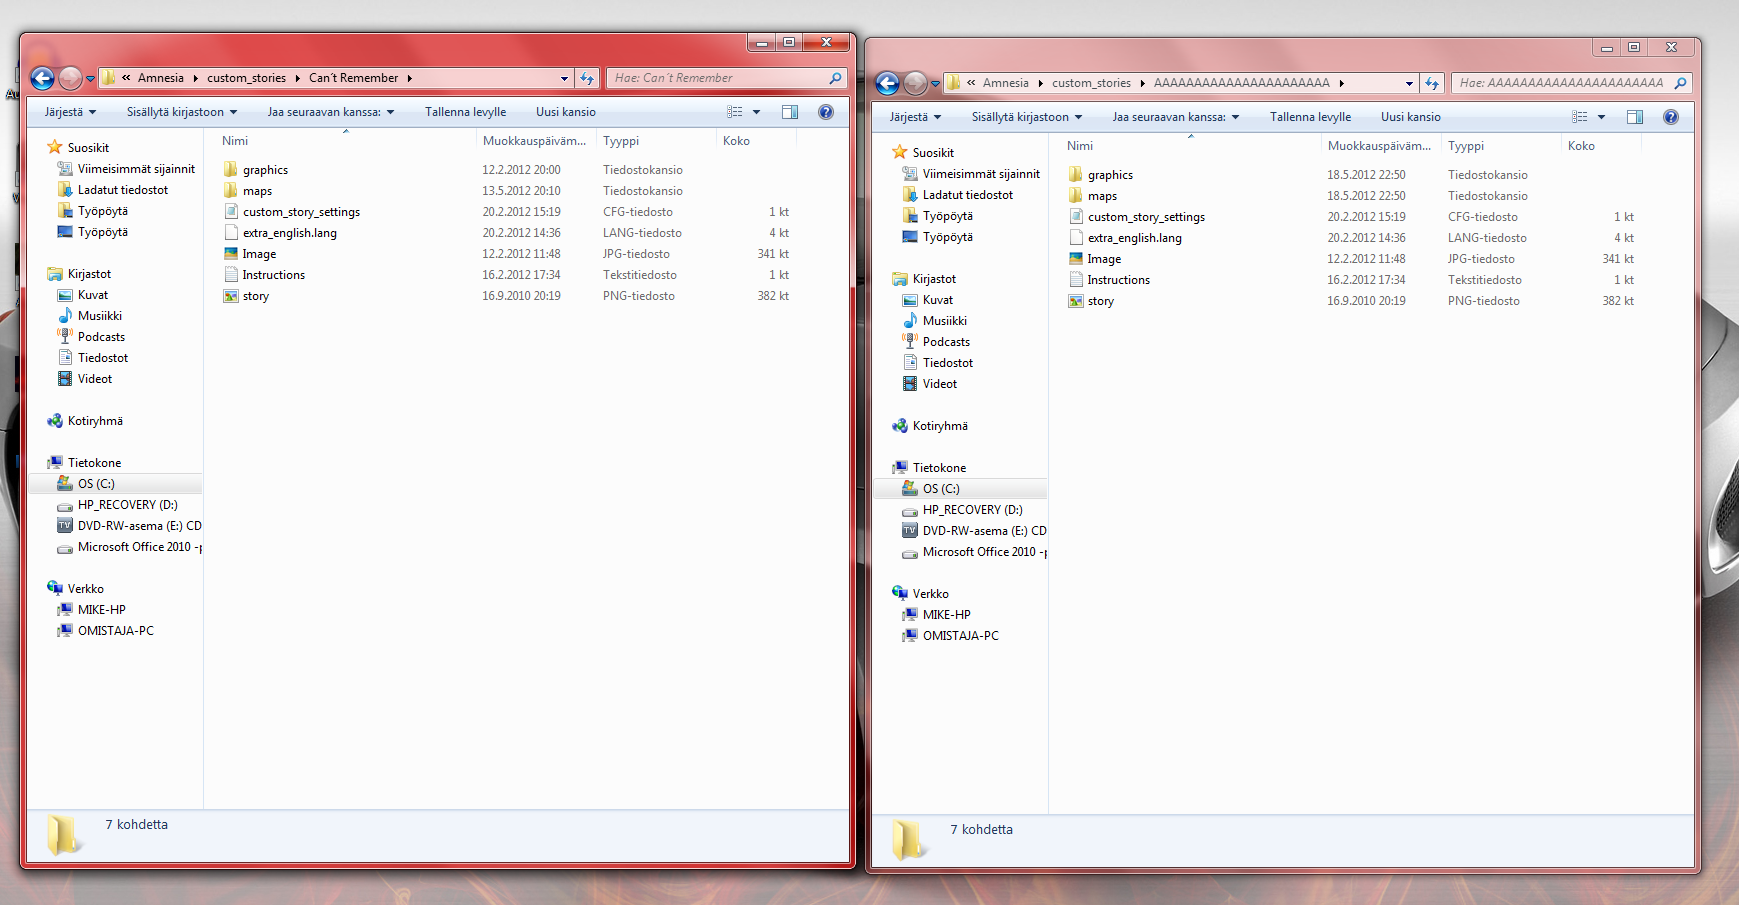Open help icon in the left window
The width and height of the screenshot is (1739, 905).
tap(826, 112)
